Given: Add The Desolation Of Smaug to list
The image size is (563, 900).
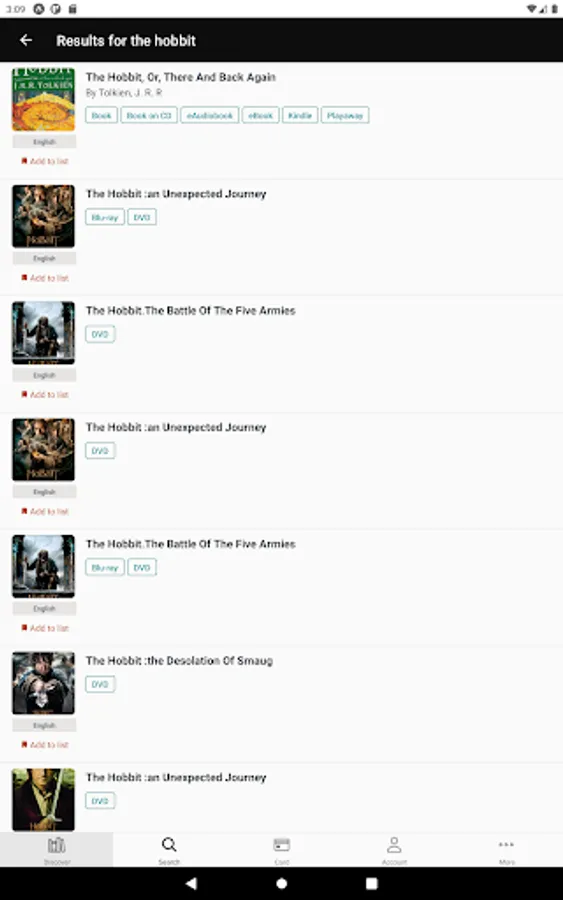Looking at the screenshot, I should [x=45, y=745].
